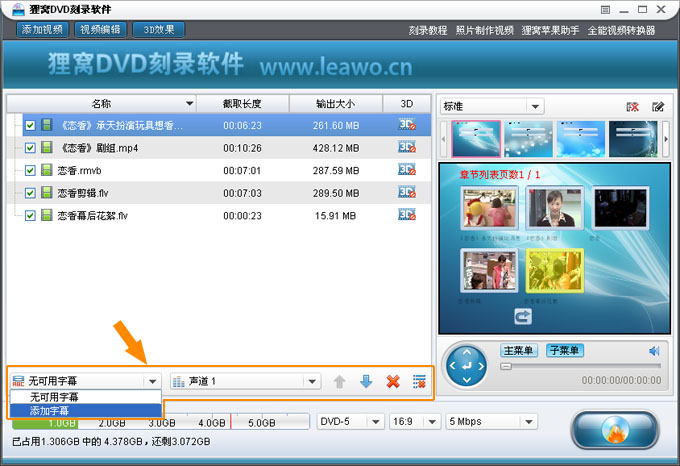Switch to the 主菜单 tab

519,350
